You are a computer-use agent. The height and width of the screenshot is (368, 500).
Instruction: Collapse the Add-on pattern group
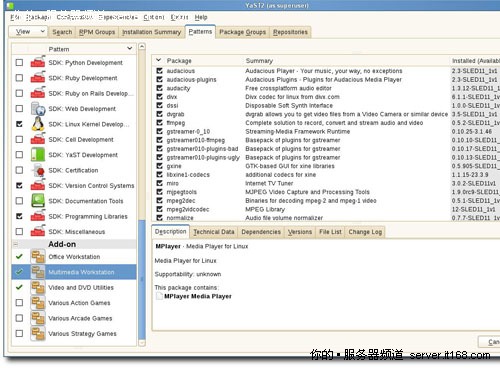15,244
